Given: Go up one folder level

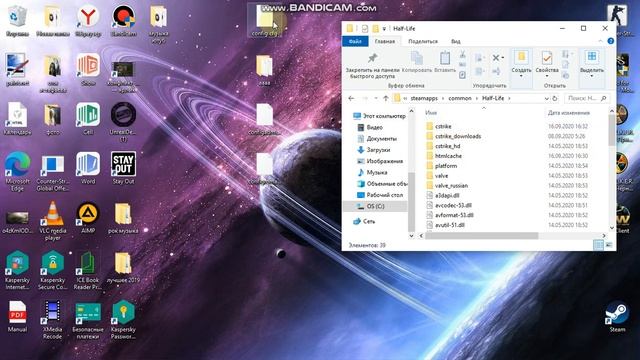Looking at the screenshot, I should point(386,98).
